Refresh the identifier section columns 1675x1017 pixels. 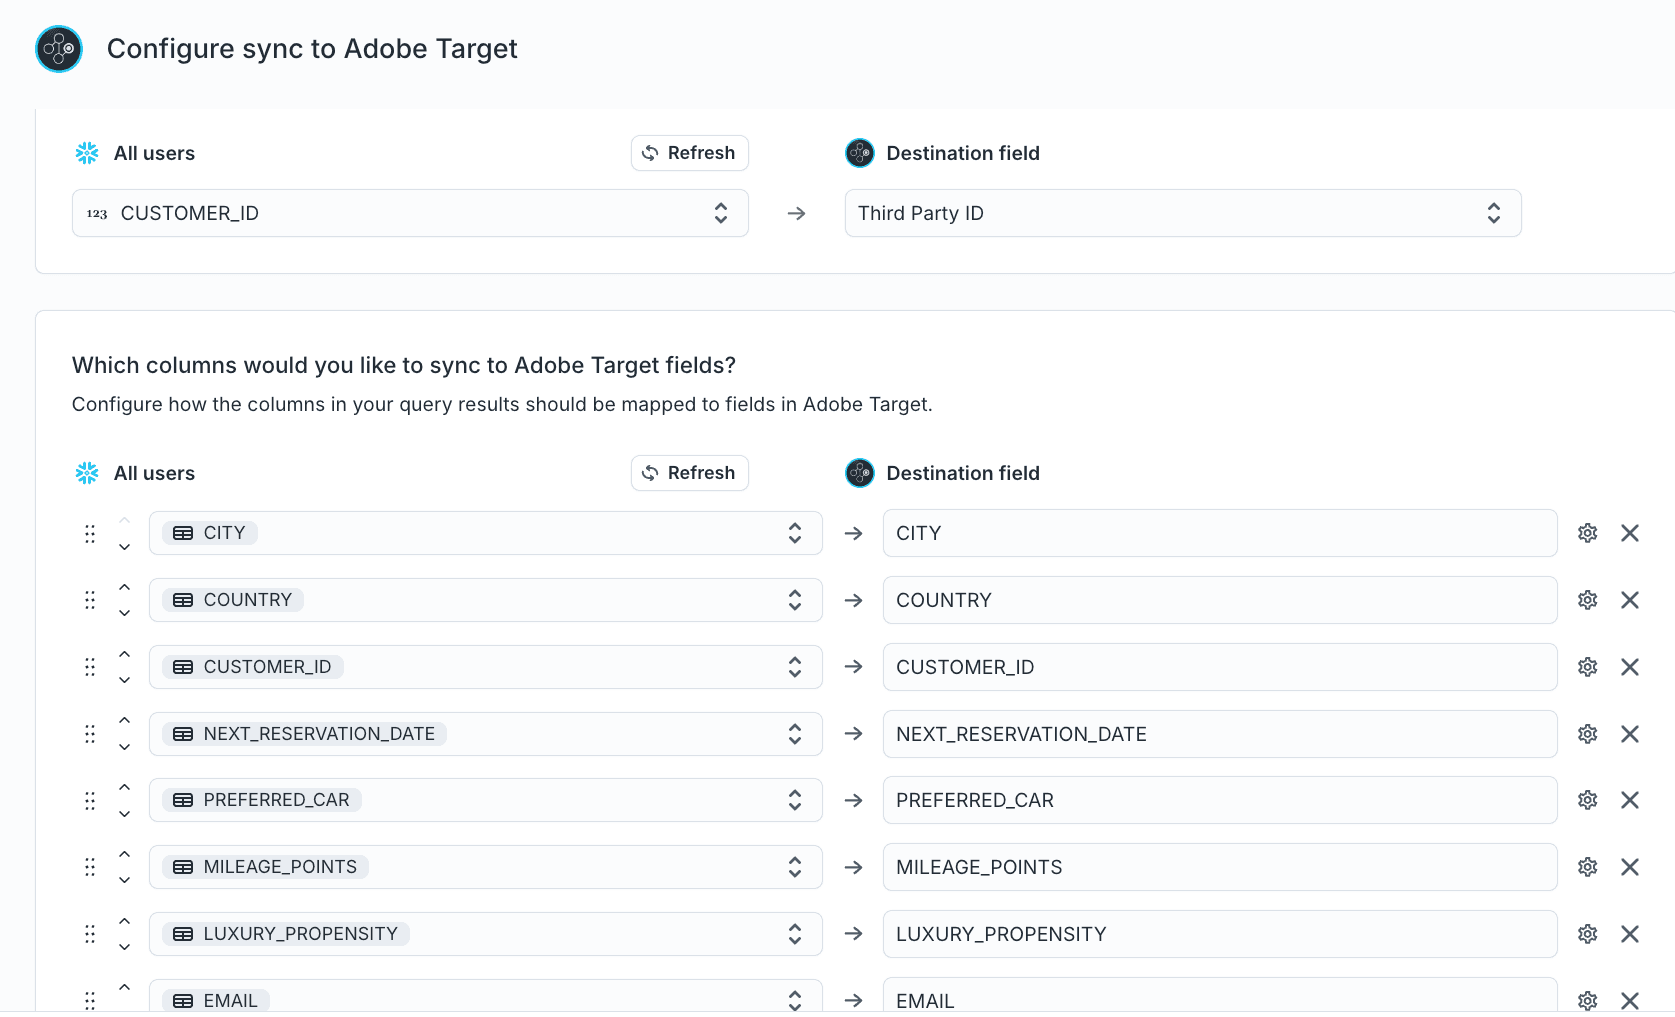689,153
